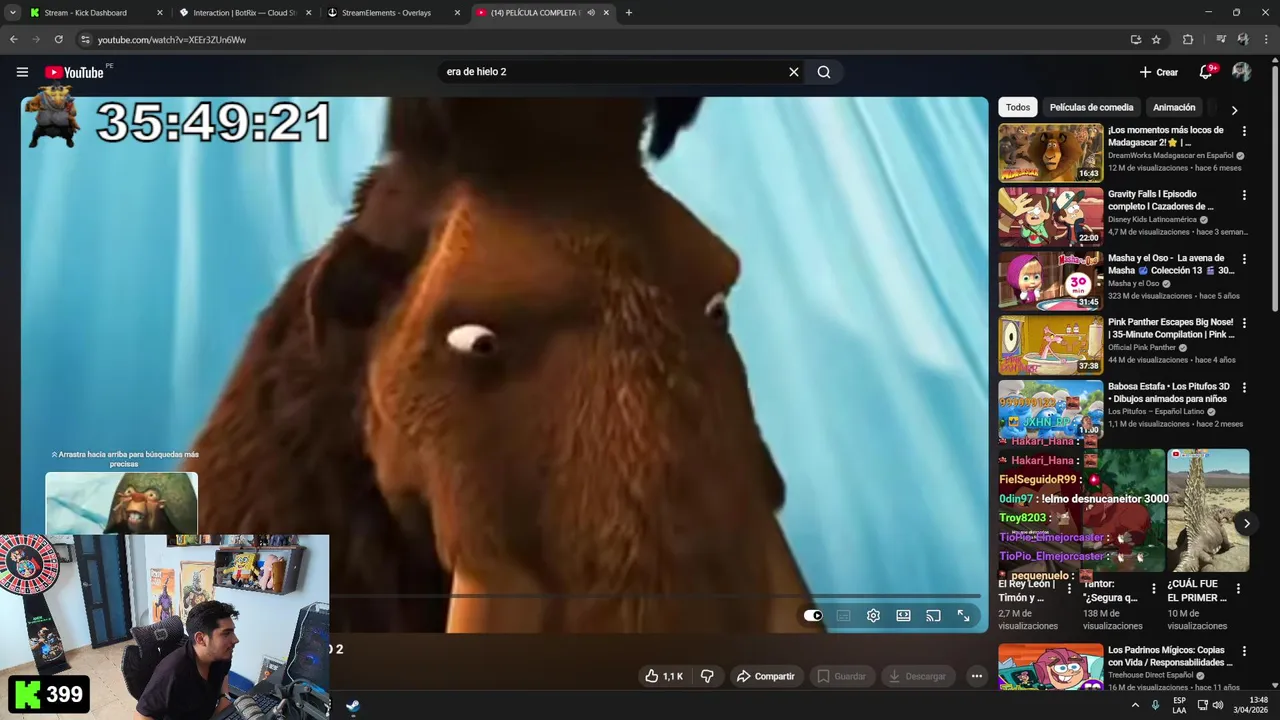Cast video with the Play on TV icon
The image size is (1280, 720).
point(933,616)
